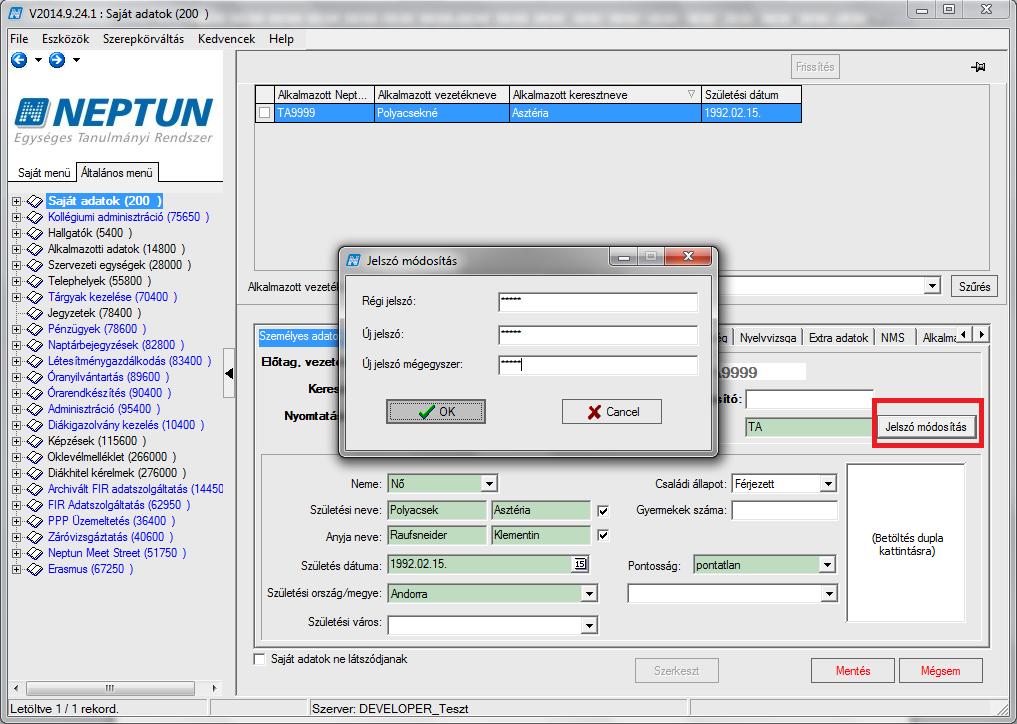Open the Családi állapot dropdown
Screen dimensions: 1017x724
(x=828, y=484)
